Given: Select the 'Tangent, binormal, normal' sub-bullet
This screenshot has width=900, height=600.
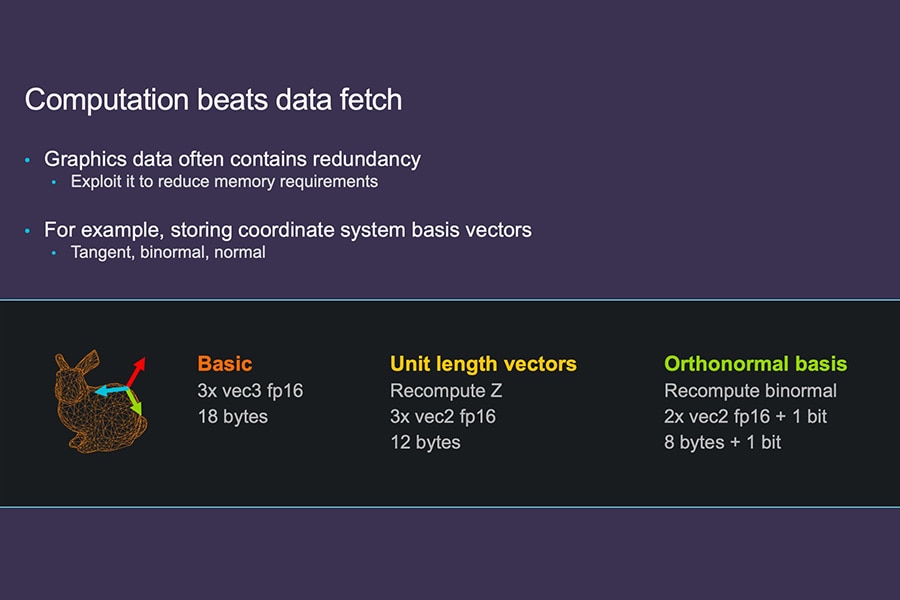Looking at the screenshot, I should coord(168,253).
